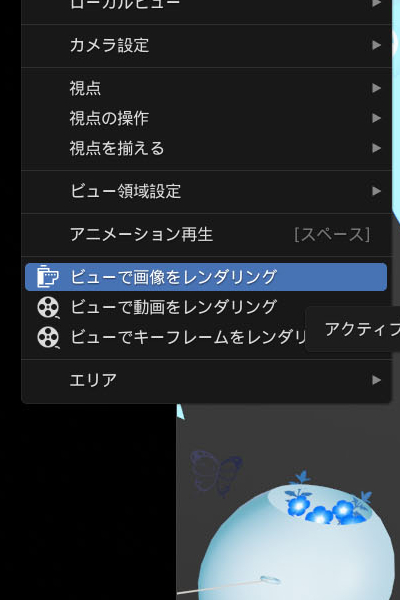Screen dimensions: 400x600
Task: Open the カメラ設定 menu entry
Action: coord(206,45)
